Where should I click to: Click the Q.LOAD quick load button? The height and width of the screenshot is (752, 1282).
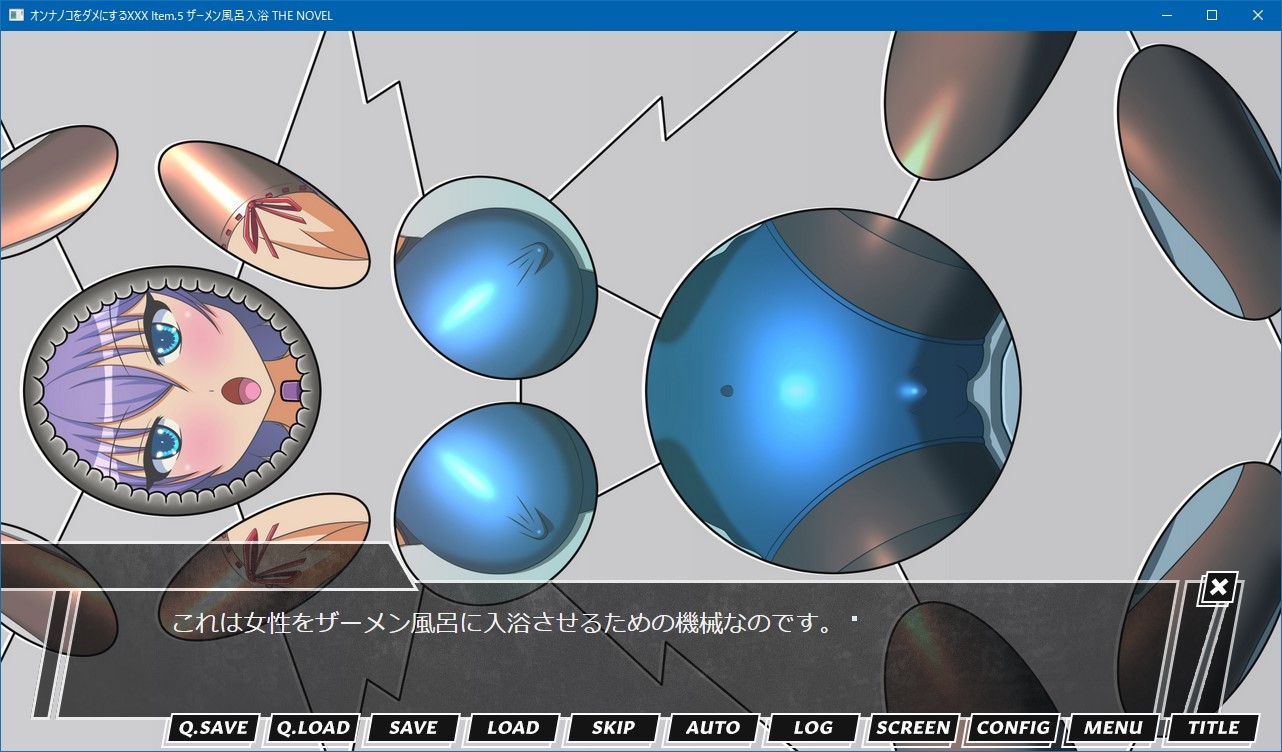[x=313, y=728]
